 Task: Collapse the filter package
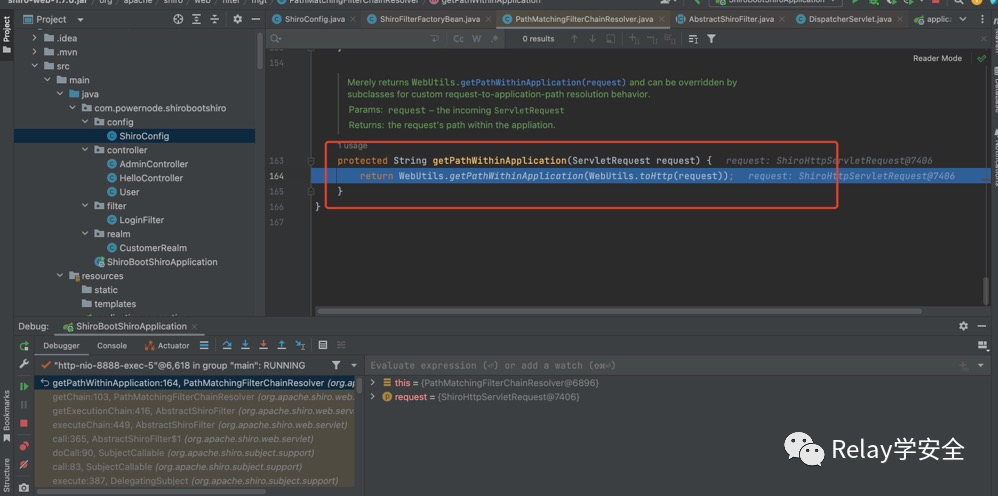click(x=85, y=206)
